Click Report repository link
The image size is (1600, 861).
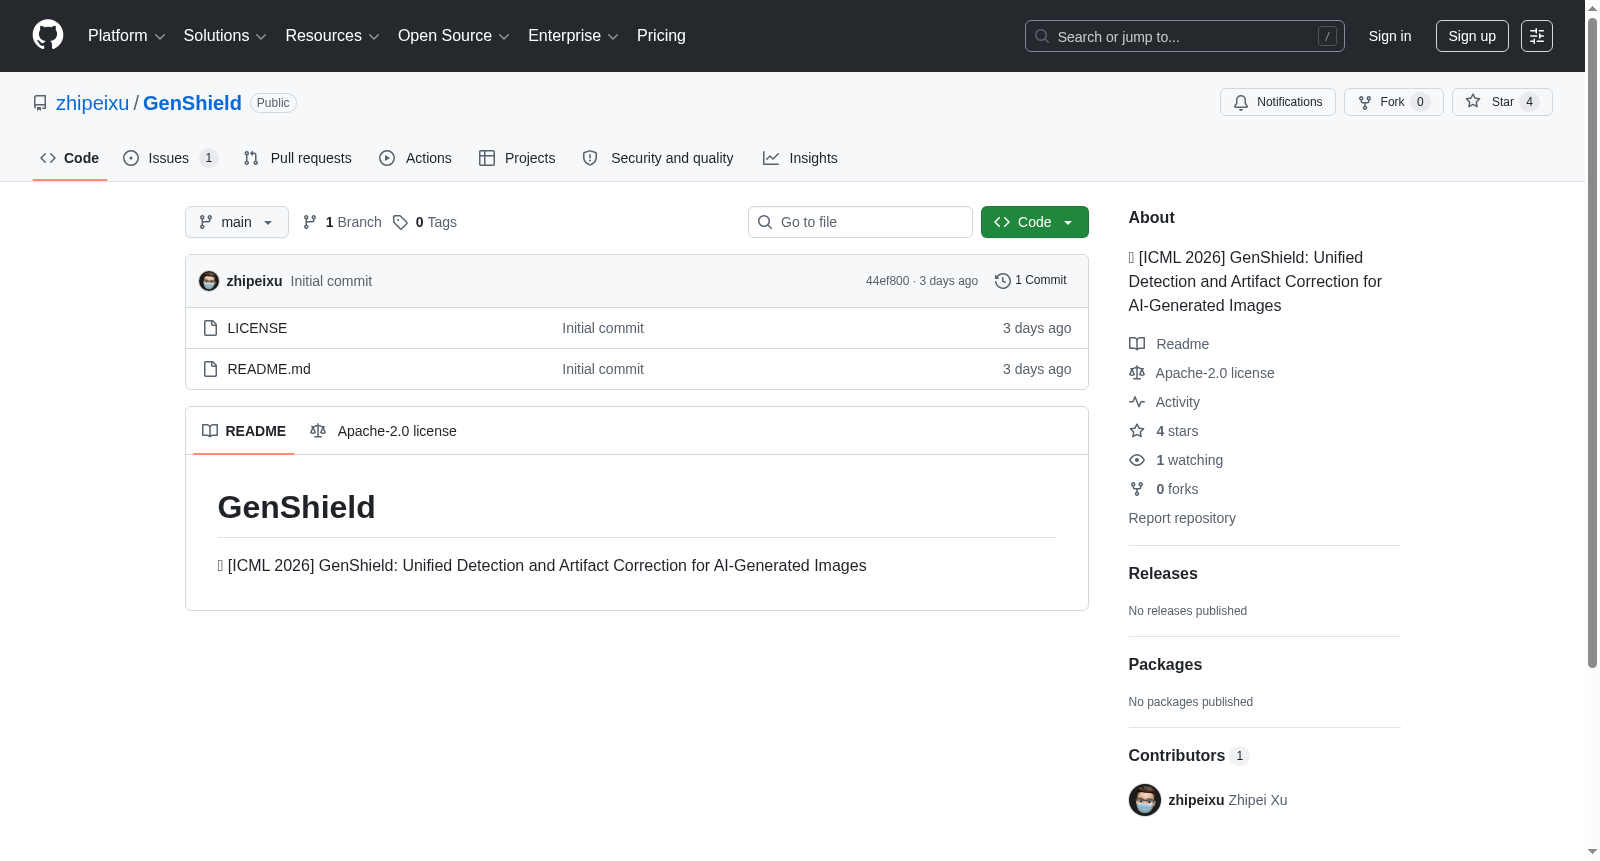pyautogui.click(x=1182, y=518)
